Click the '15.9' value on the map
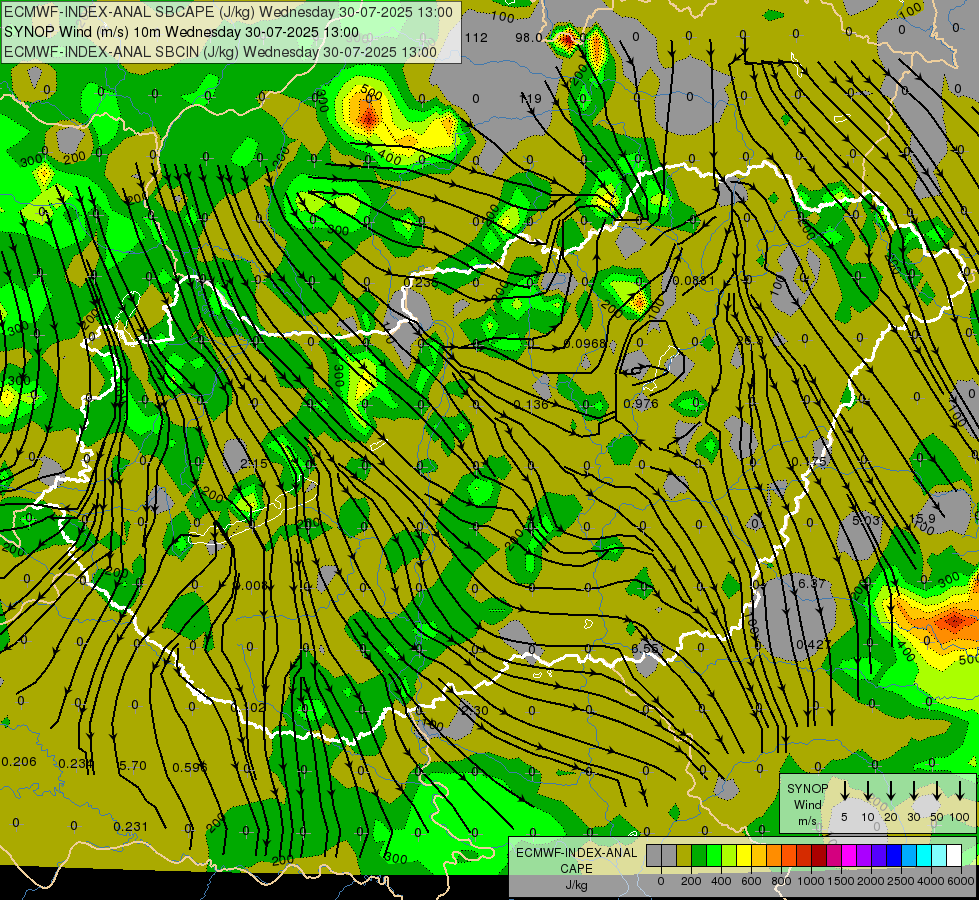979x900 pixels. click(922, 518)
